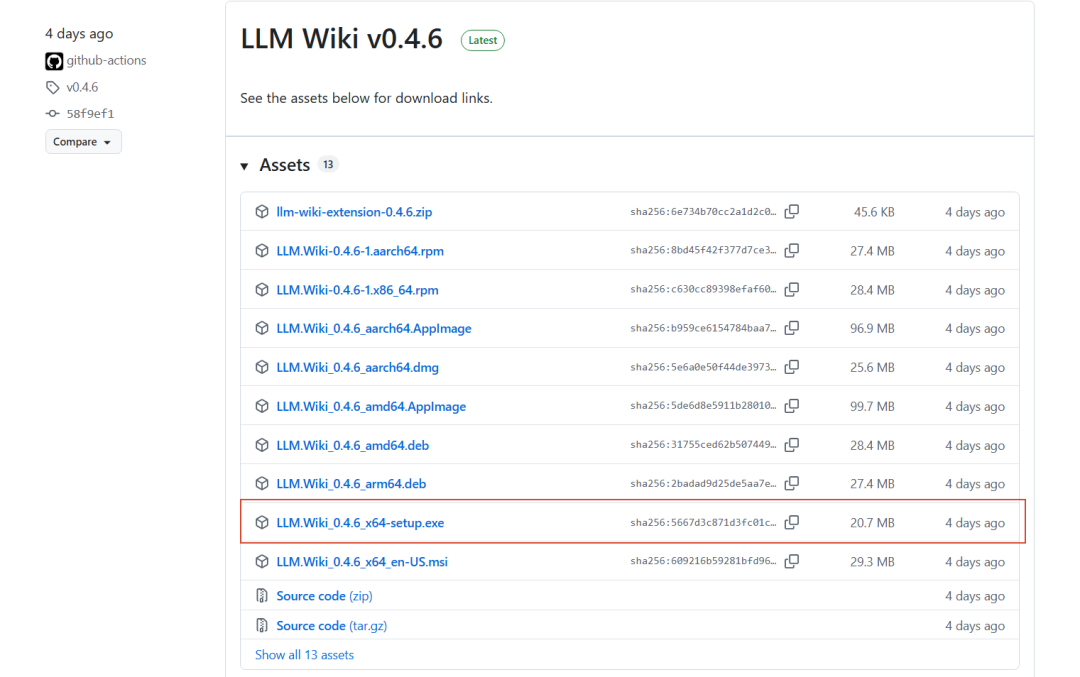The height and width of the screenshot is (677, 1080).
Task: Click package icon beside LLM.Wiki_0.4.6_x64-setup.exe
Action: pos(262,523)
